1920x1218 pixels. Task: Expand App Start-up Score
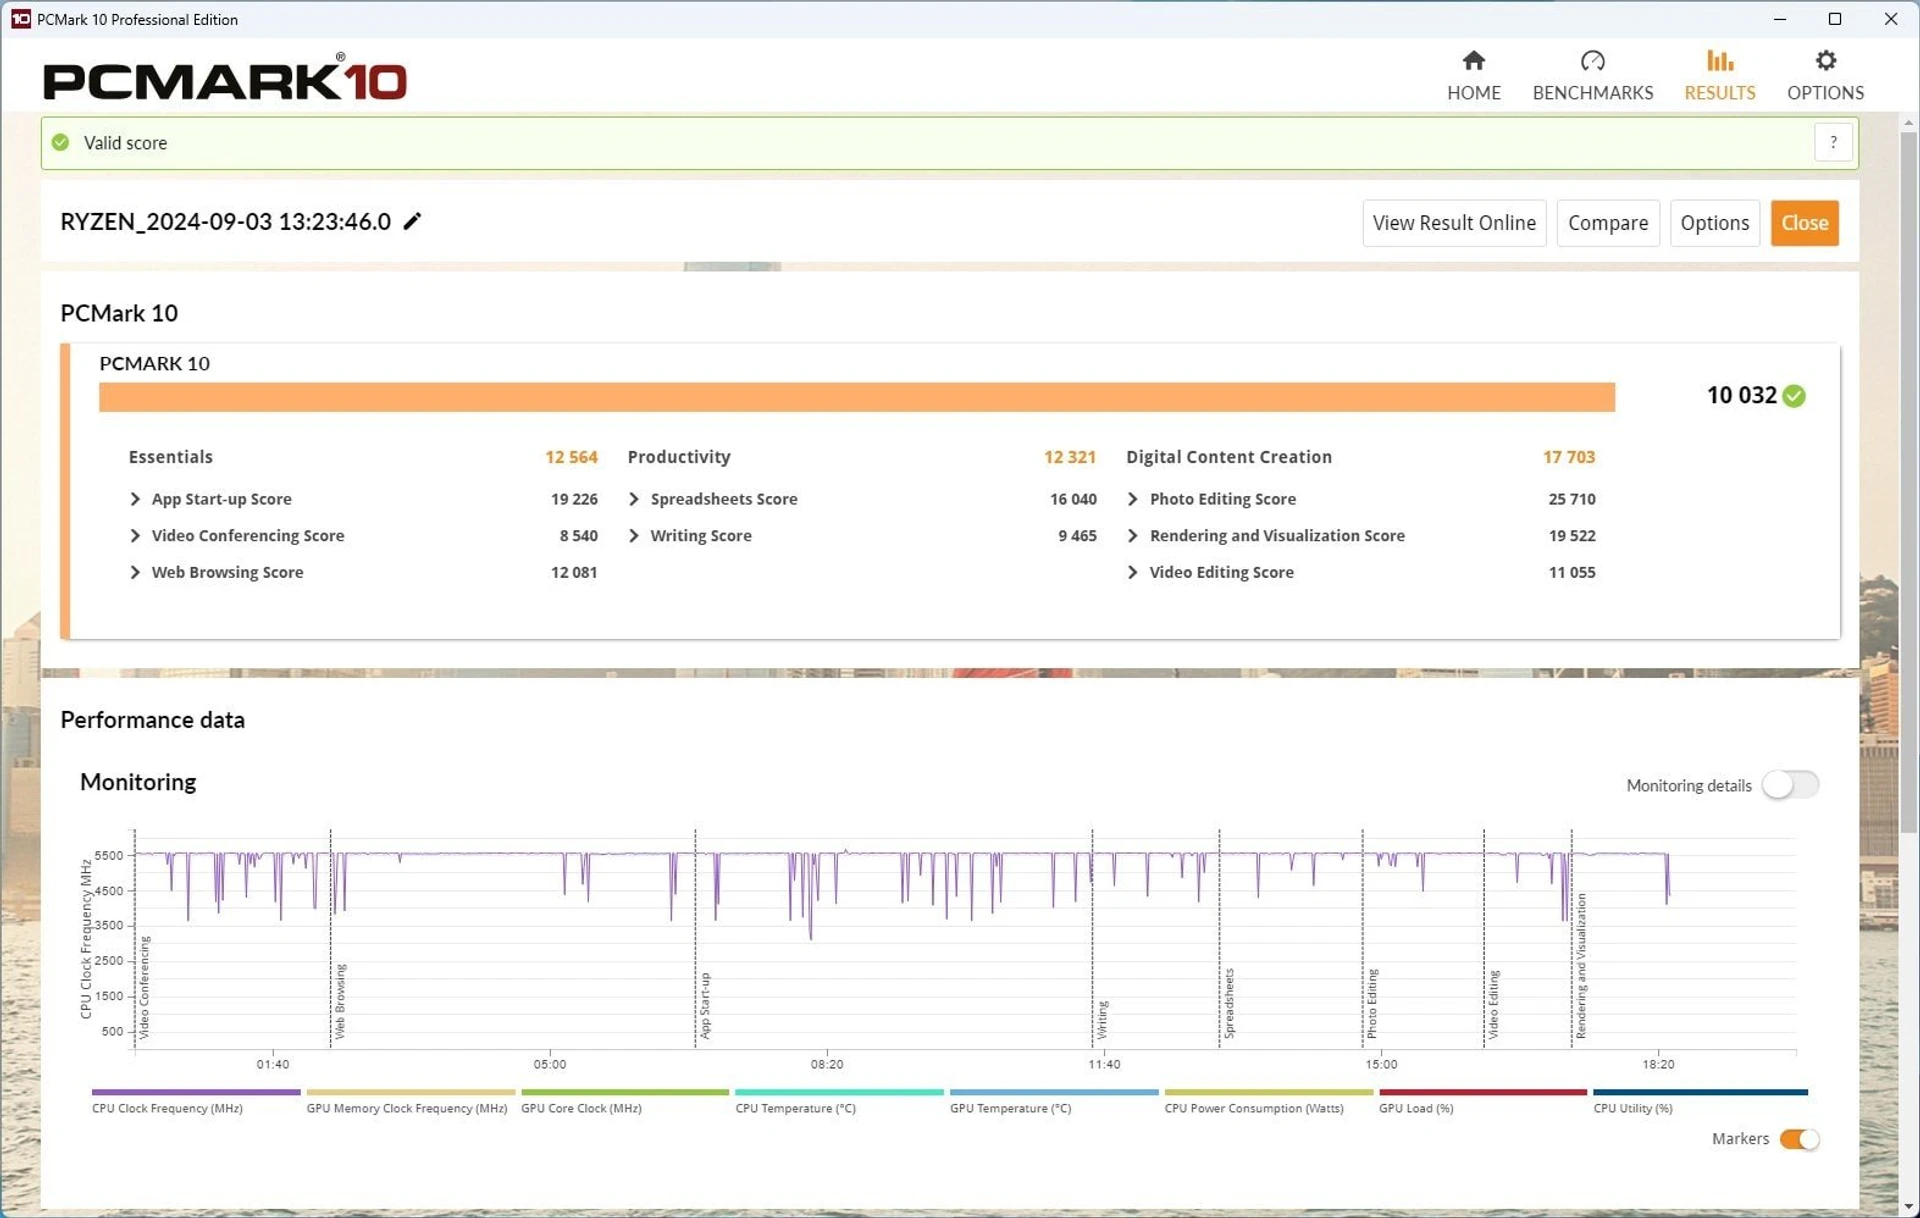tap(135, 499)
